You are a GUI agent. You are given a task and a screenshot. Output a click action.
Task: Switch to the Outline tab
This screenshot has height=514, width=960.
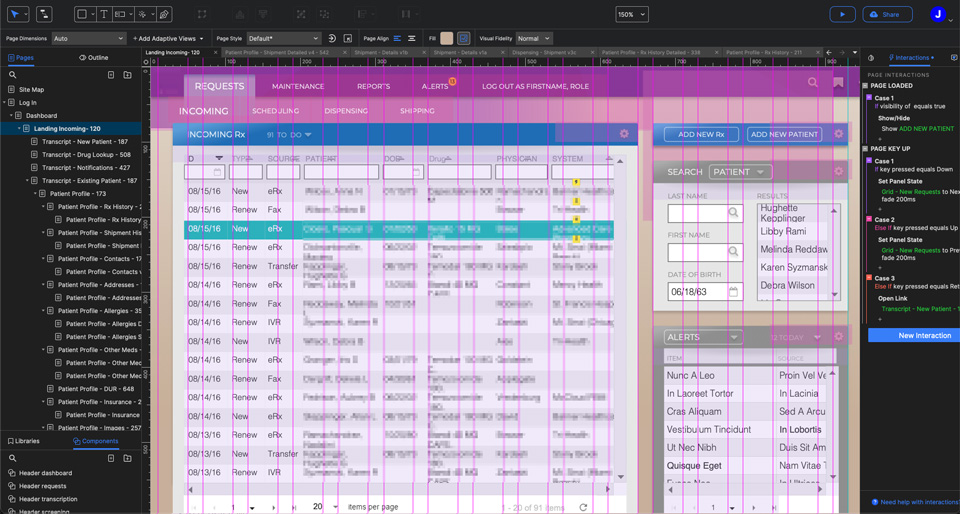(94, 58)
